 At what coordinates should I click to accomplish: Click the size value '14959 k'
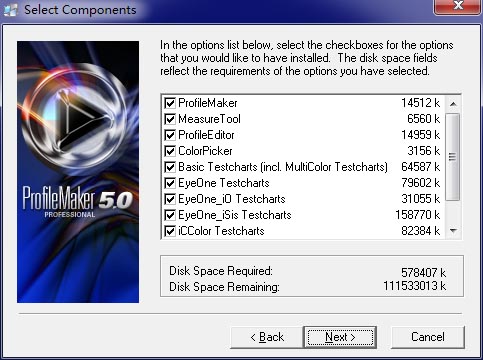pyautogui.click(x=420, y=135)
